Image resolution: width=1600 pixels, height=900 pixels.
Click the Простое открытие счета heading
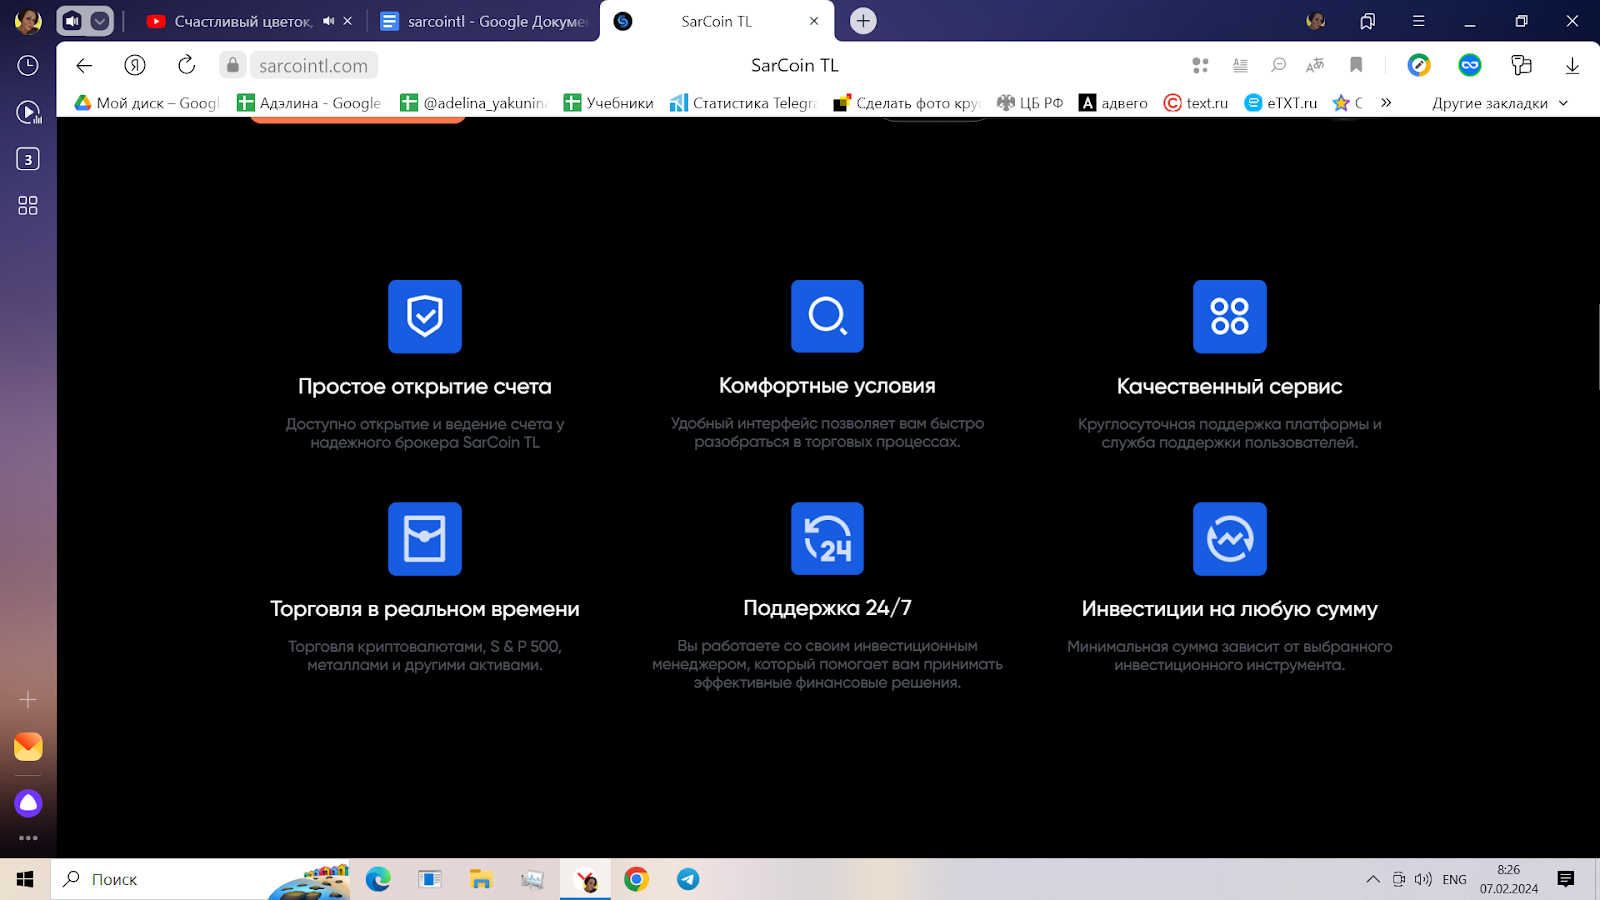(x=425, y=386)
